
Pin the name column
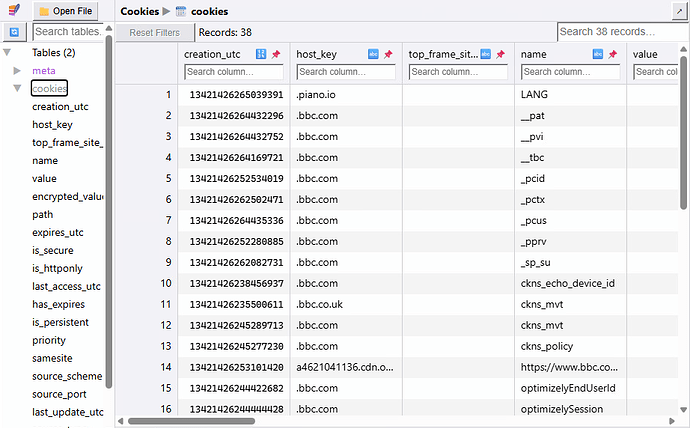tap(613, 54)
